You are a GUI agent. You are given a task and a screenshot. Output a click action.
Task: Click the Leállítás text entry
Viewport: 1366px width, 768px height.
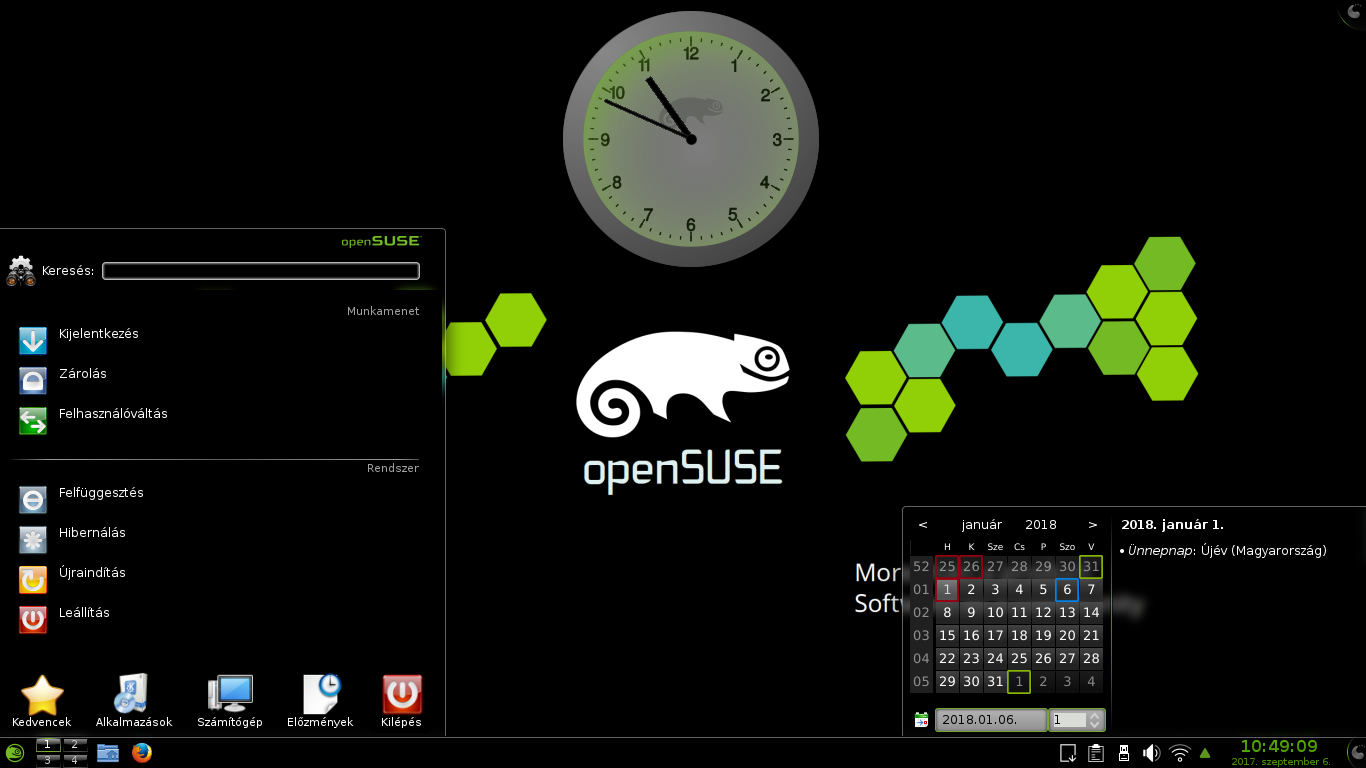[84, 613]
